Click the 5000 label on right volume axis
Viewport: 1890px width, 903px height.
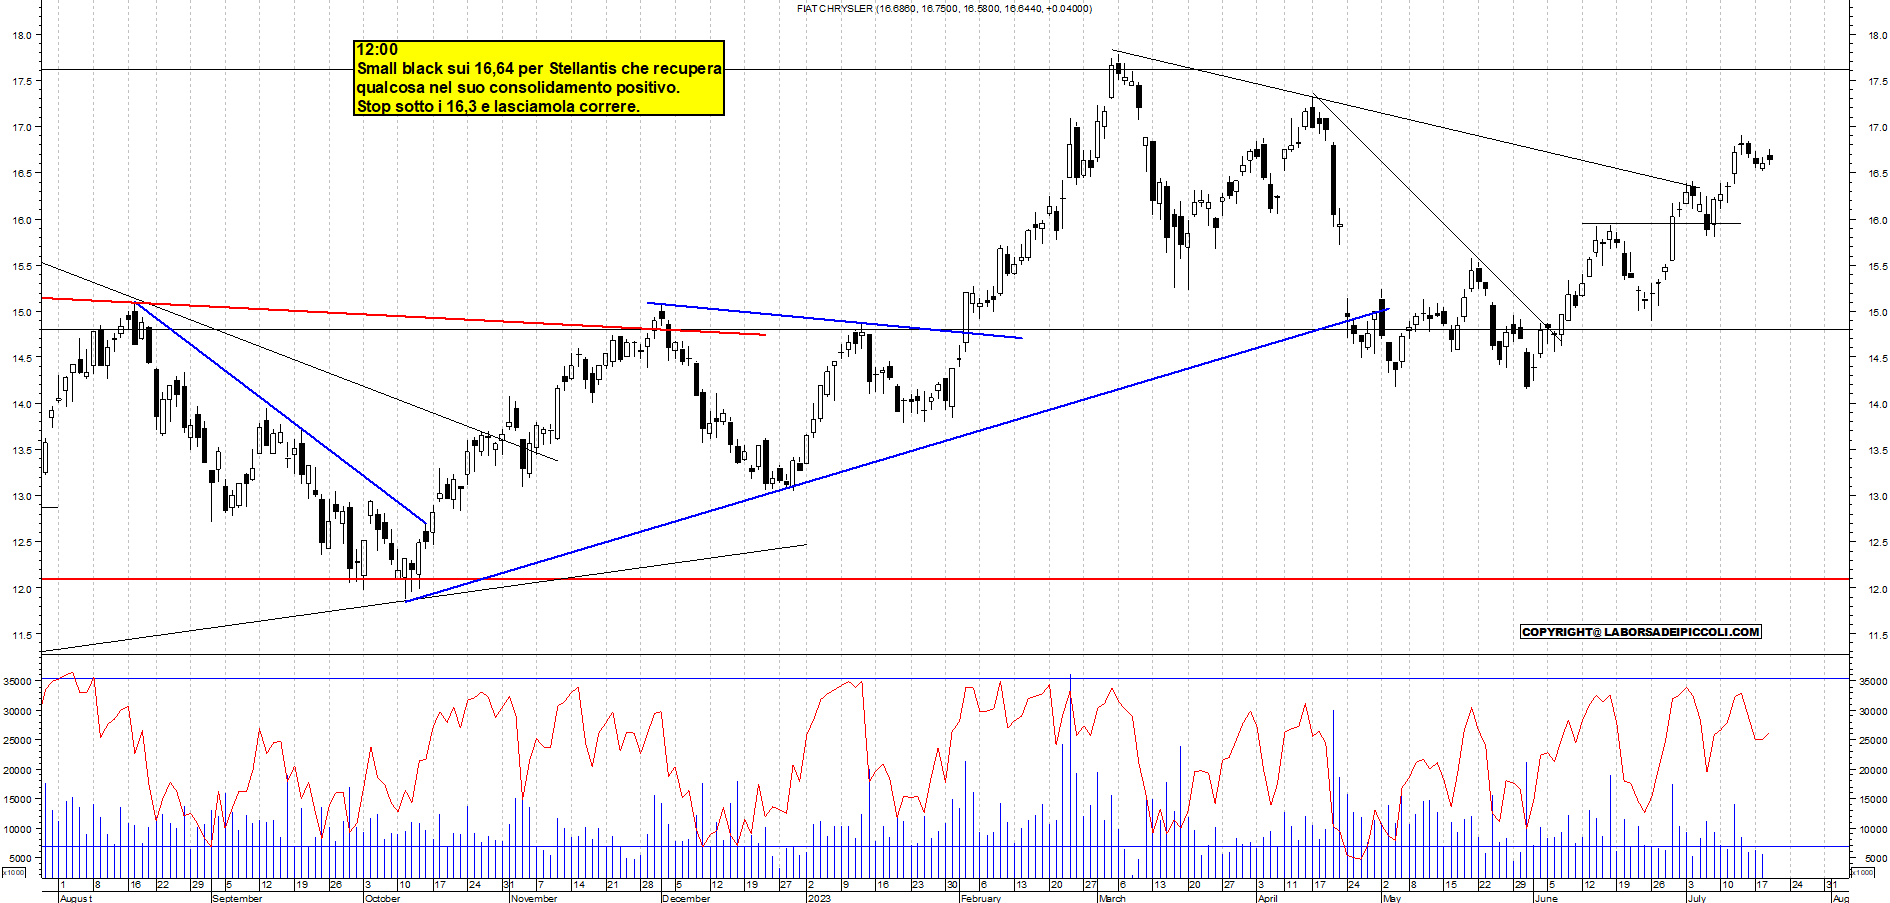pos(1874,858)
